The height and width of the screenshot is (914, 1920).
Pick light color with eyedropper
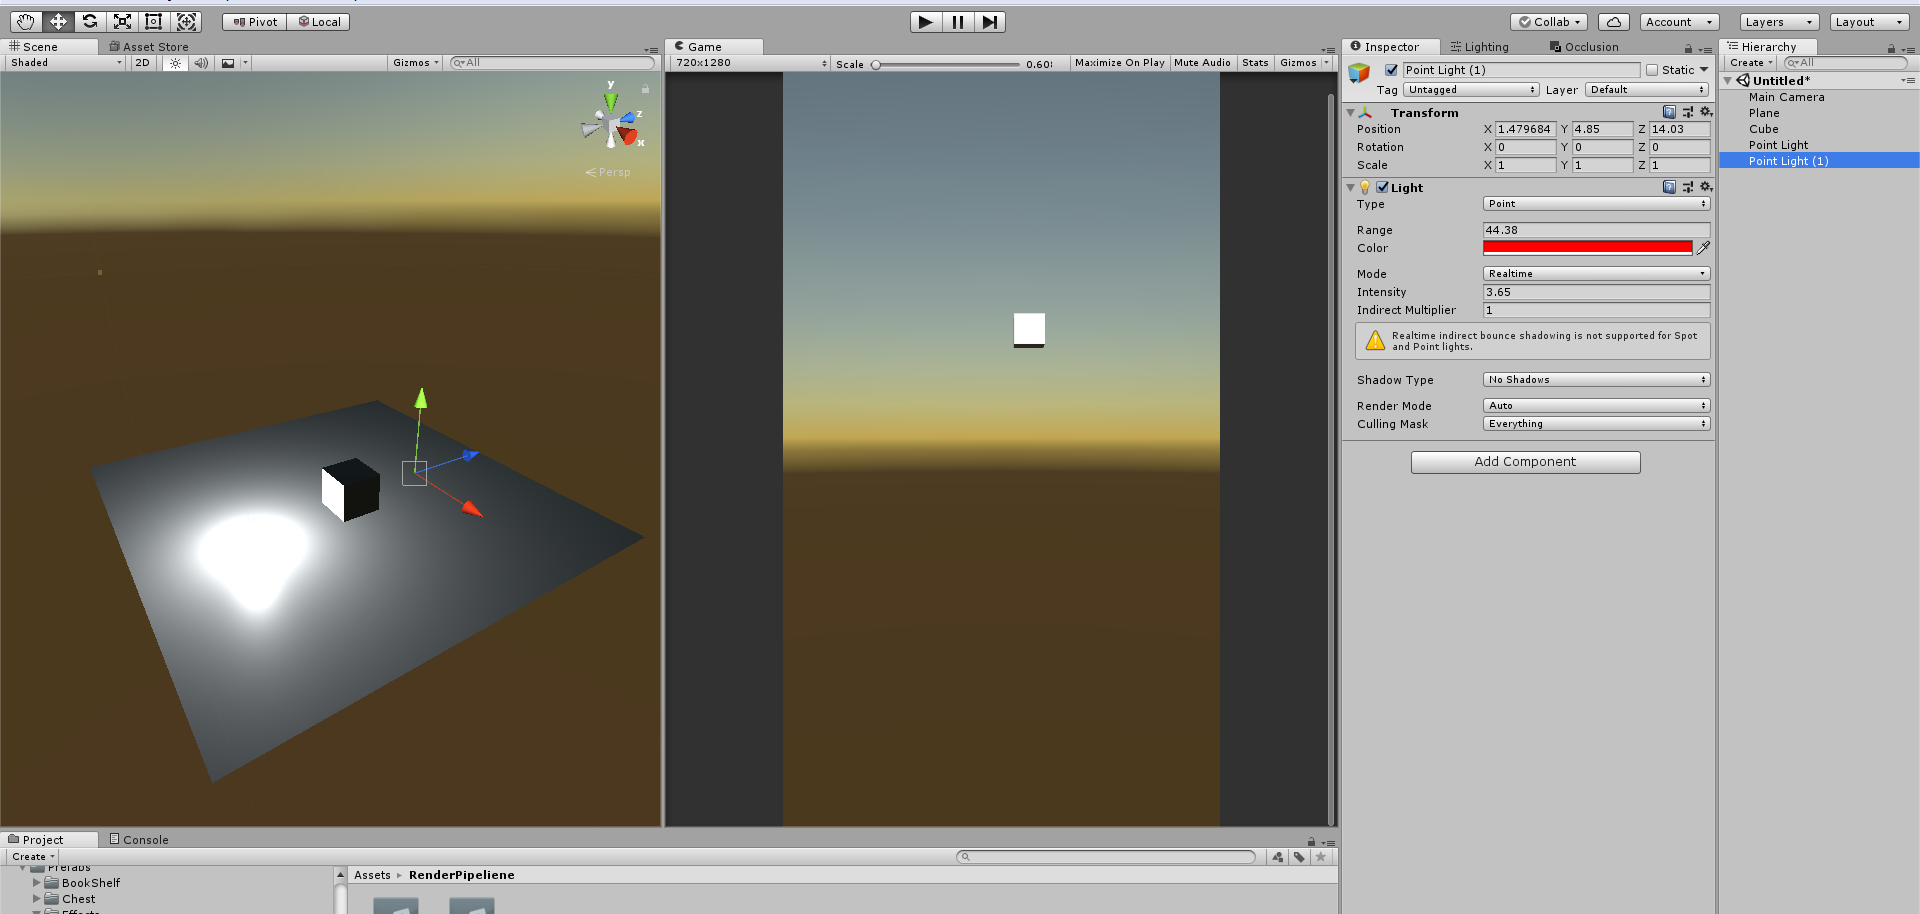pos(1704,248)
